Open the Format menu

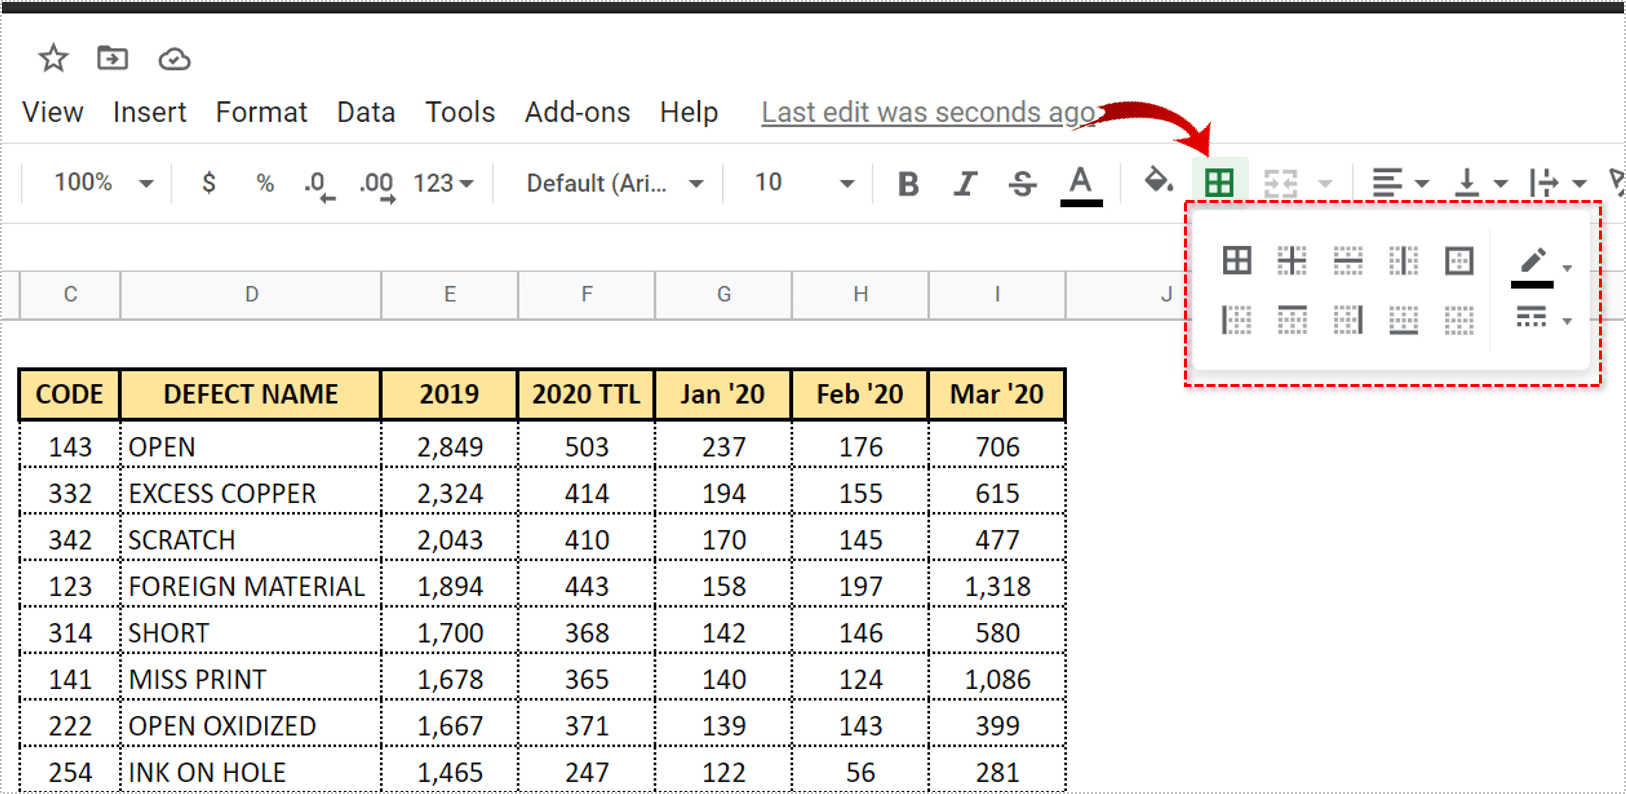point(261,112)
